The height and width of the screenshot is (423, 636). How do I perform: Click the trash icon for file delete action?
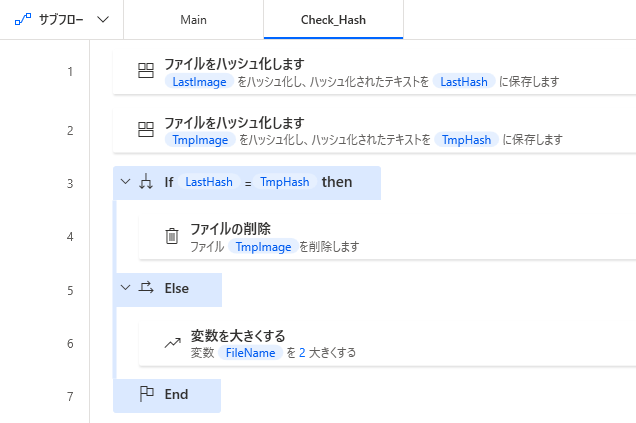click(171, 236)
